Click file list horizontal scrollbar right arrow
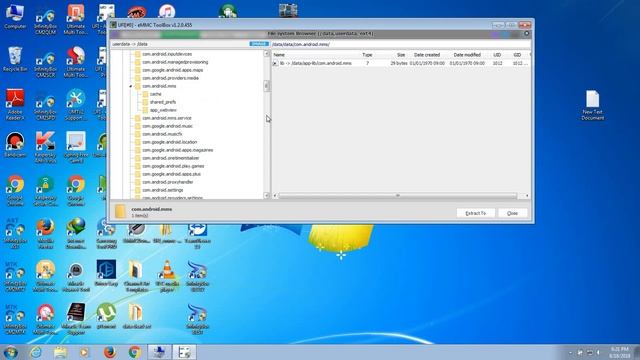 pyautogui.click(x=527, y=196)
